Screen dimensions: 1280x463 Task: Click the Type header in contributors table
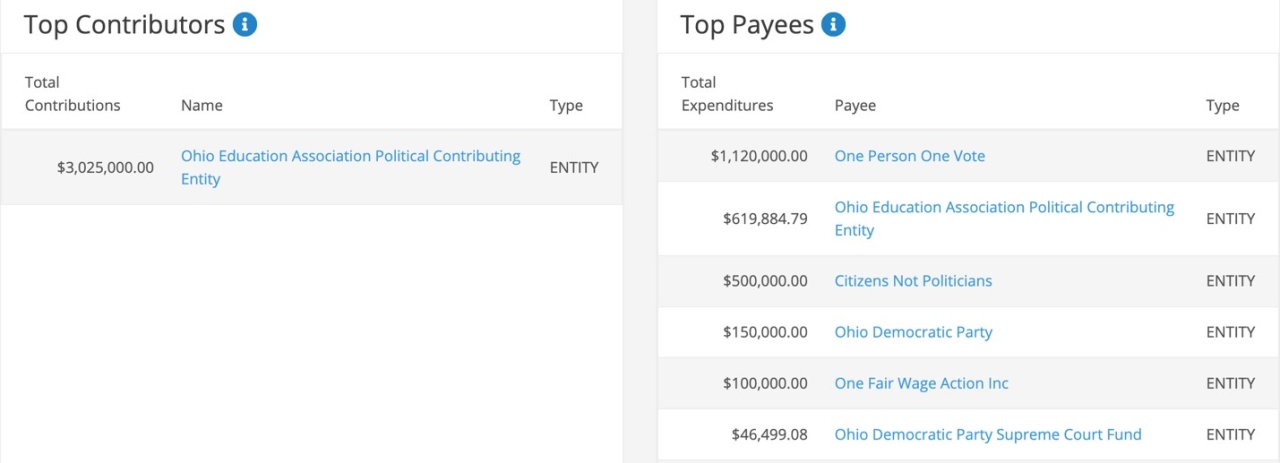[x=566, y=105]
